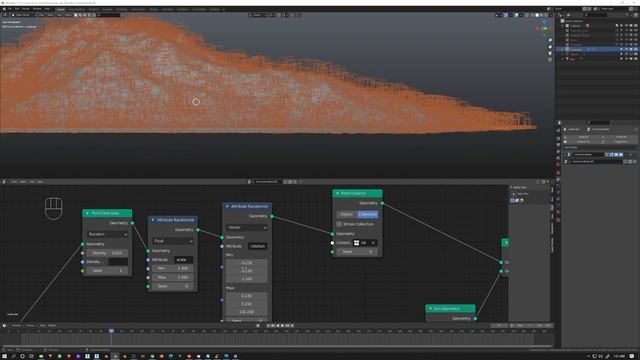Click the Windows Start button
Viewport: 640px width, 360px height.
[4, 356]
